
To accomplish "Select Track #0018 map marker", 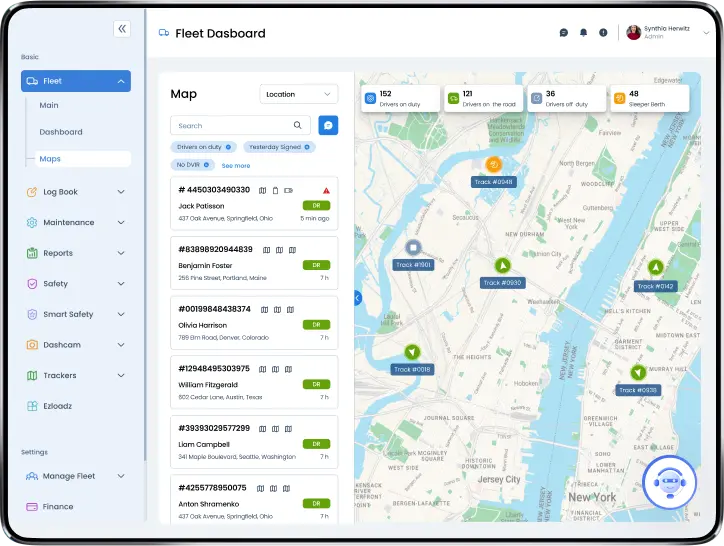I will (412, 352).
